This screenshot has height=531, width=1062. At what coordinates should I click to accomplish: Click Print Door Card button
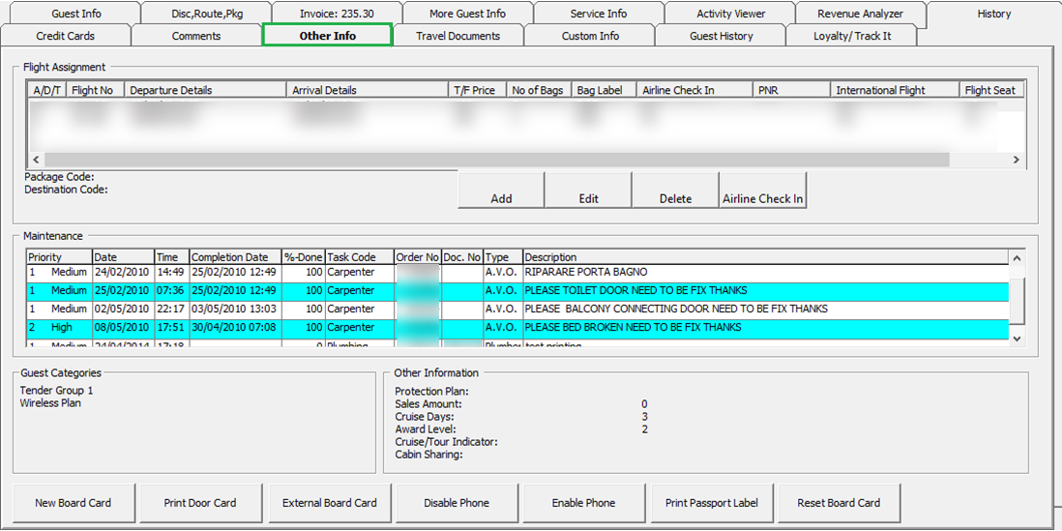pos(200,503)
